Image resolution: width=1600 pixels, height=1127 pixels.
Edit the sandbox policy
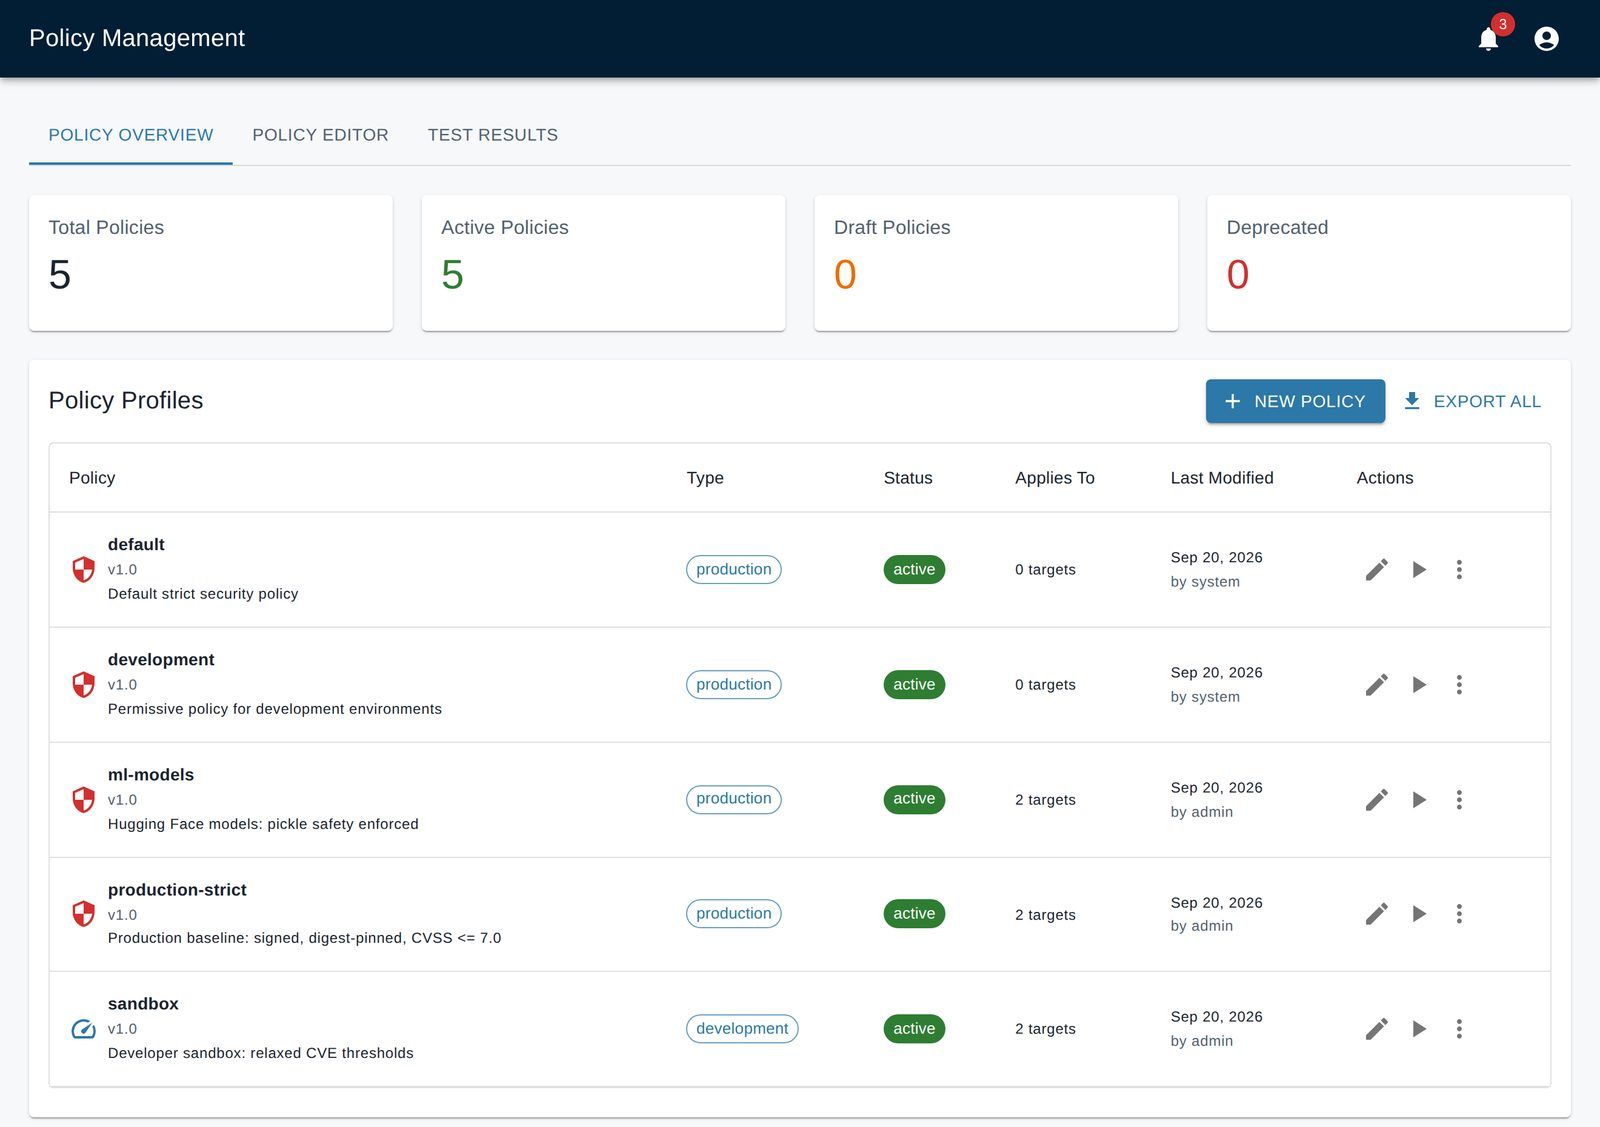(x=1377, y=1029)
